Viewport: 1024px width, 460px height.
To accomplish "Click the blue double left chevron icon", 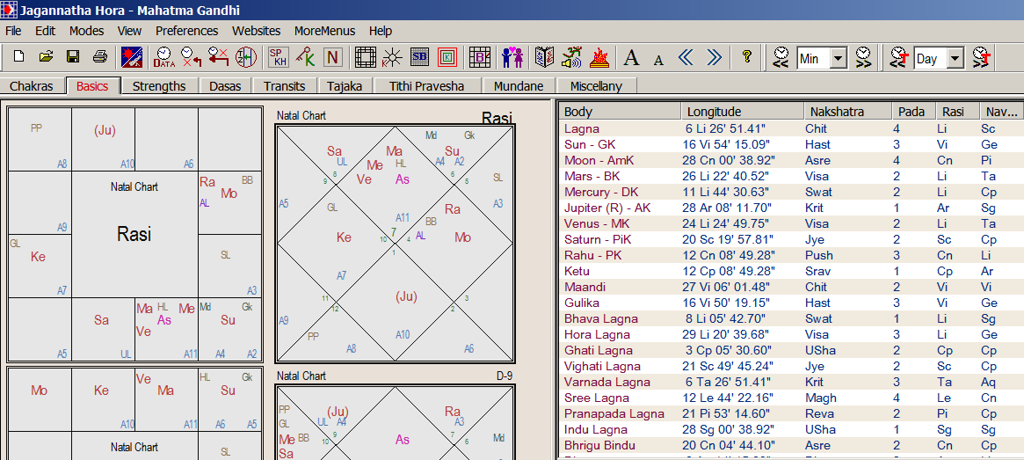I will 686,58.
